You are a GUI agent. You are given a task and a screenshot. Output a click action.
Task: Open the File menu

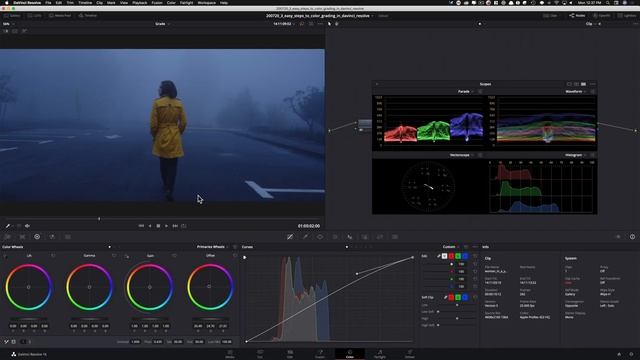[48, 2]
